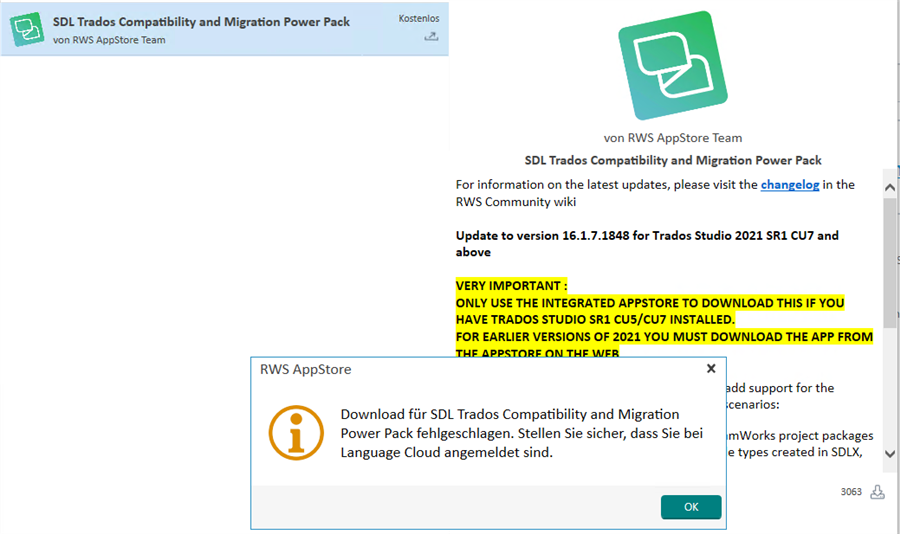Click the Power Pack list icon
This screenshot has height=534, width=900.
(26, 29)
